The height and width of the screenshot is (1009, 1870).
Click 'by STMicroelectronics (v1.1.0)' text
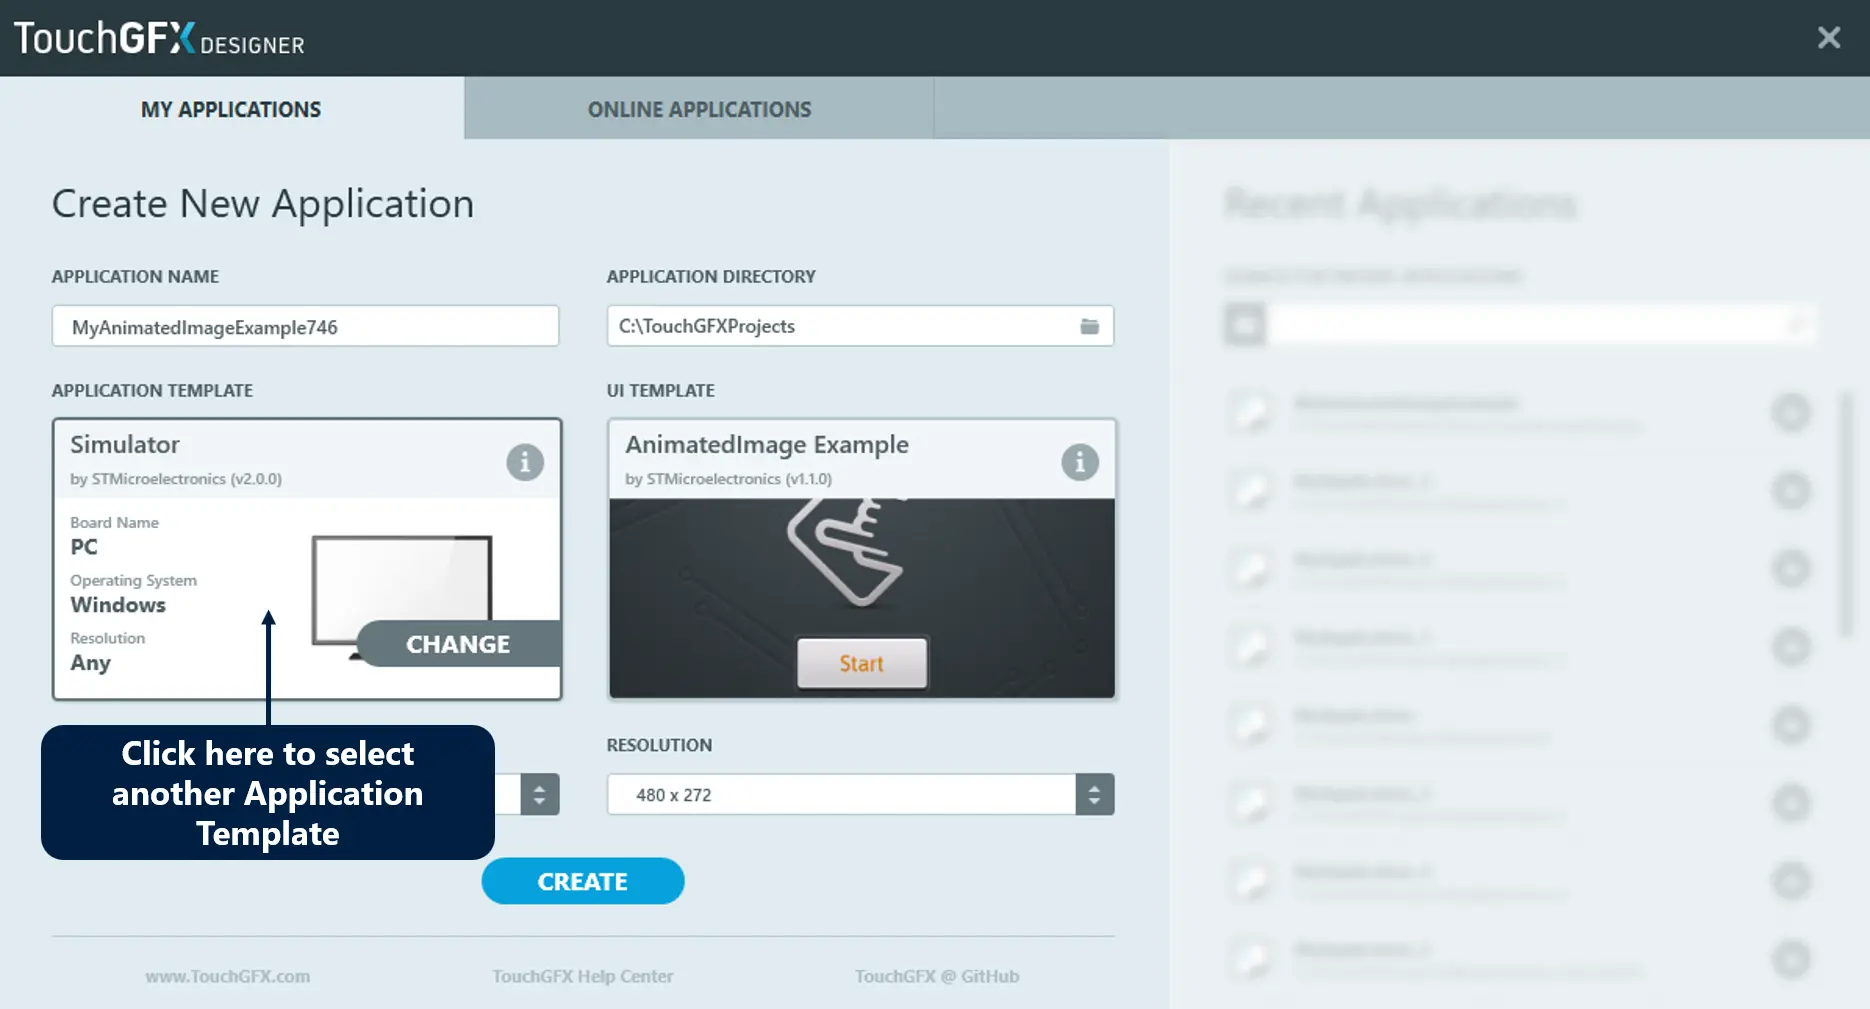[x=728, y=479]
